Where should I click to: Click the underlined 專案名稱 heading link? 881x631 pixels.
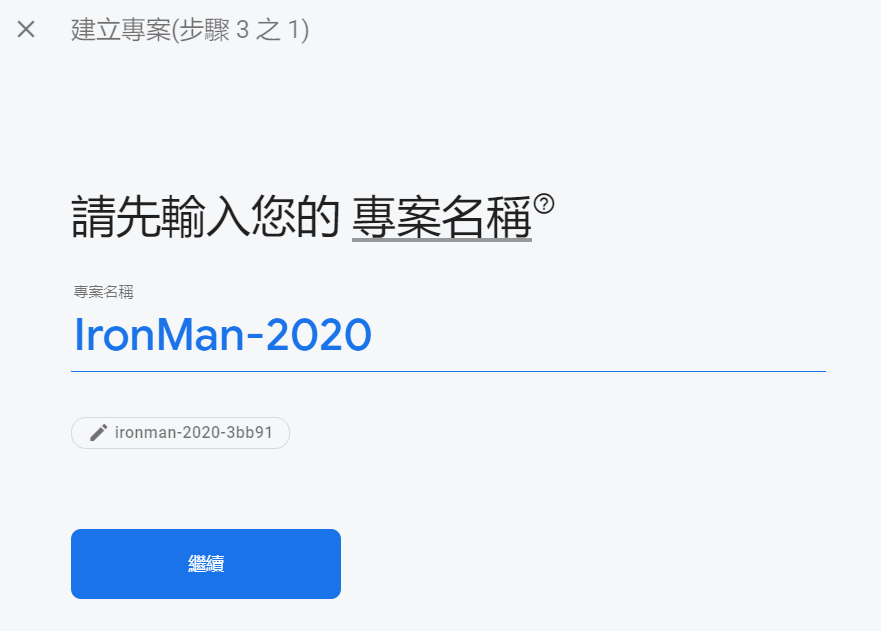(442, 217)
